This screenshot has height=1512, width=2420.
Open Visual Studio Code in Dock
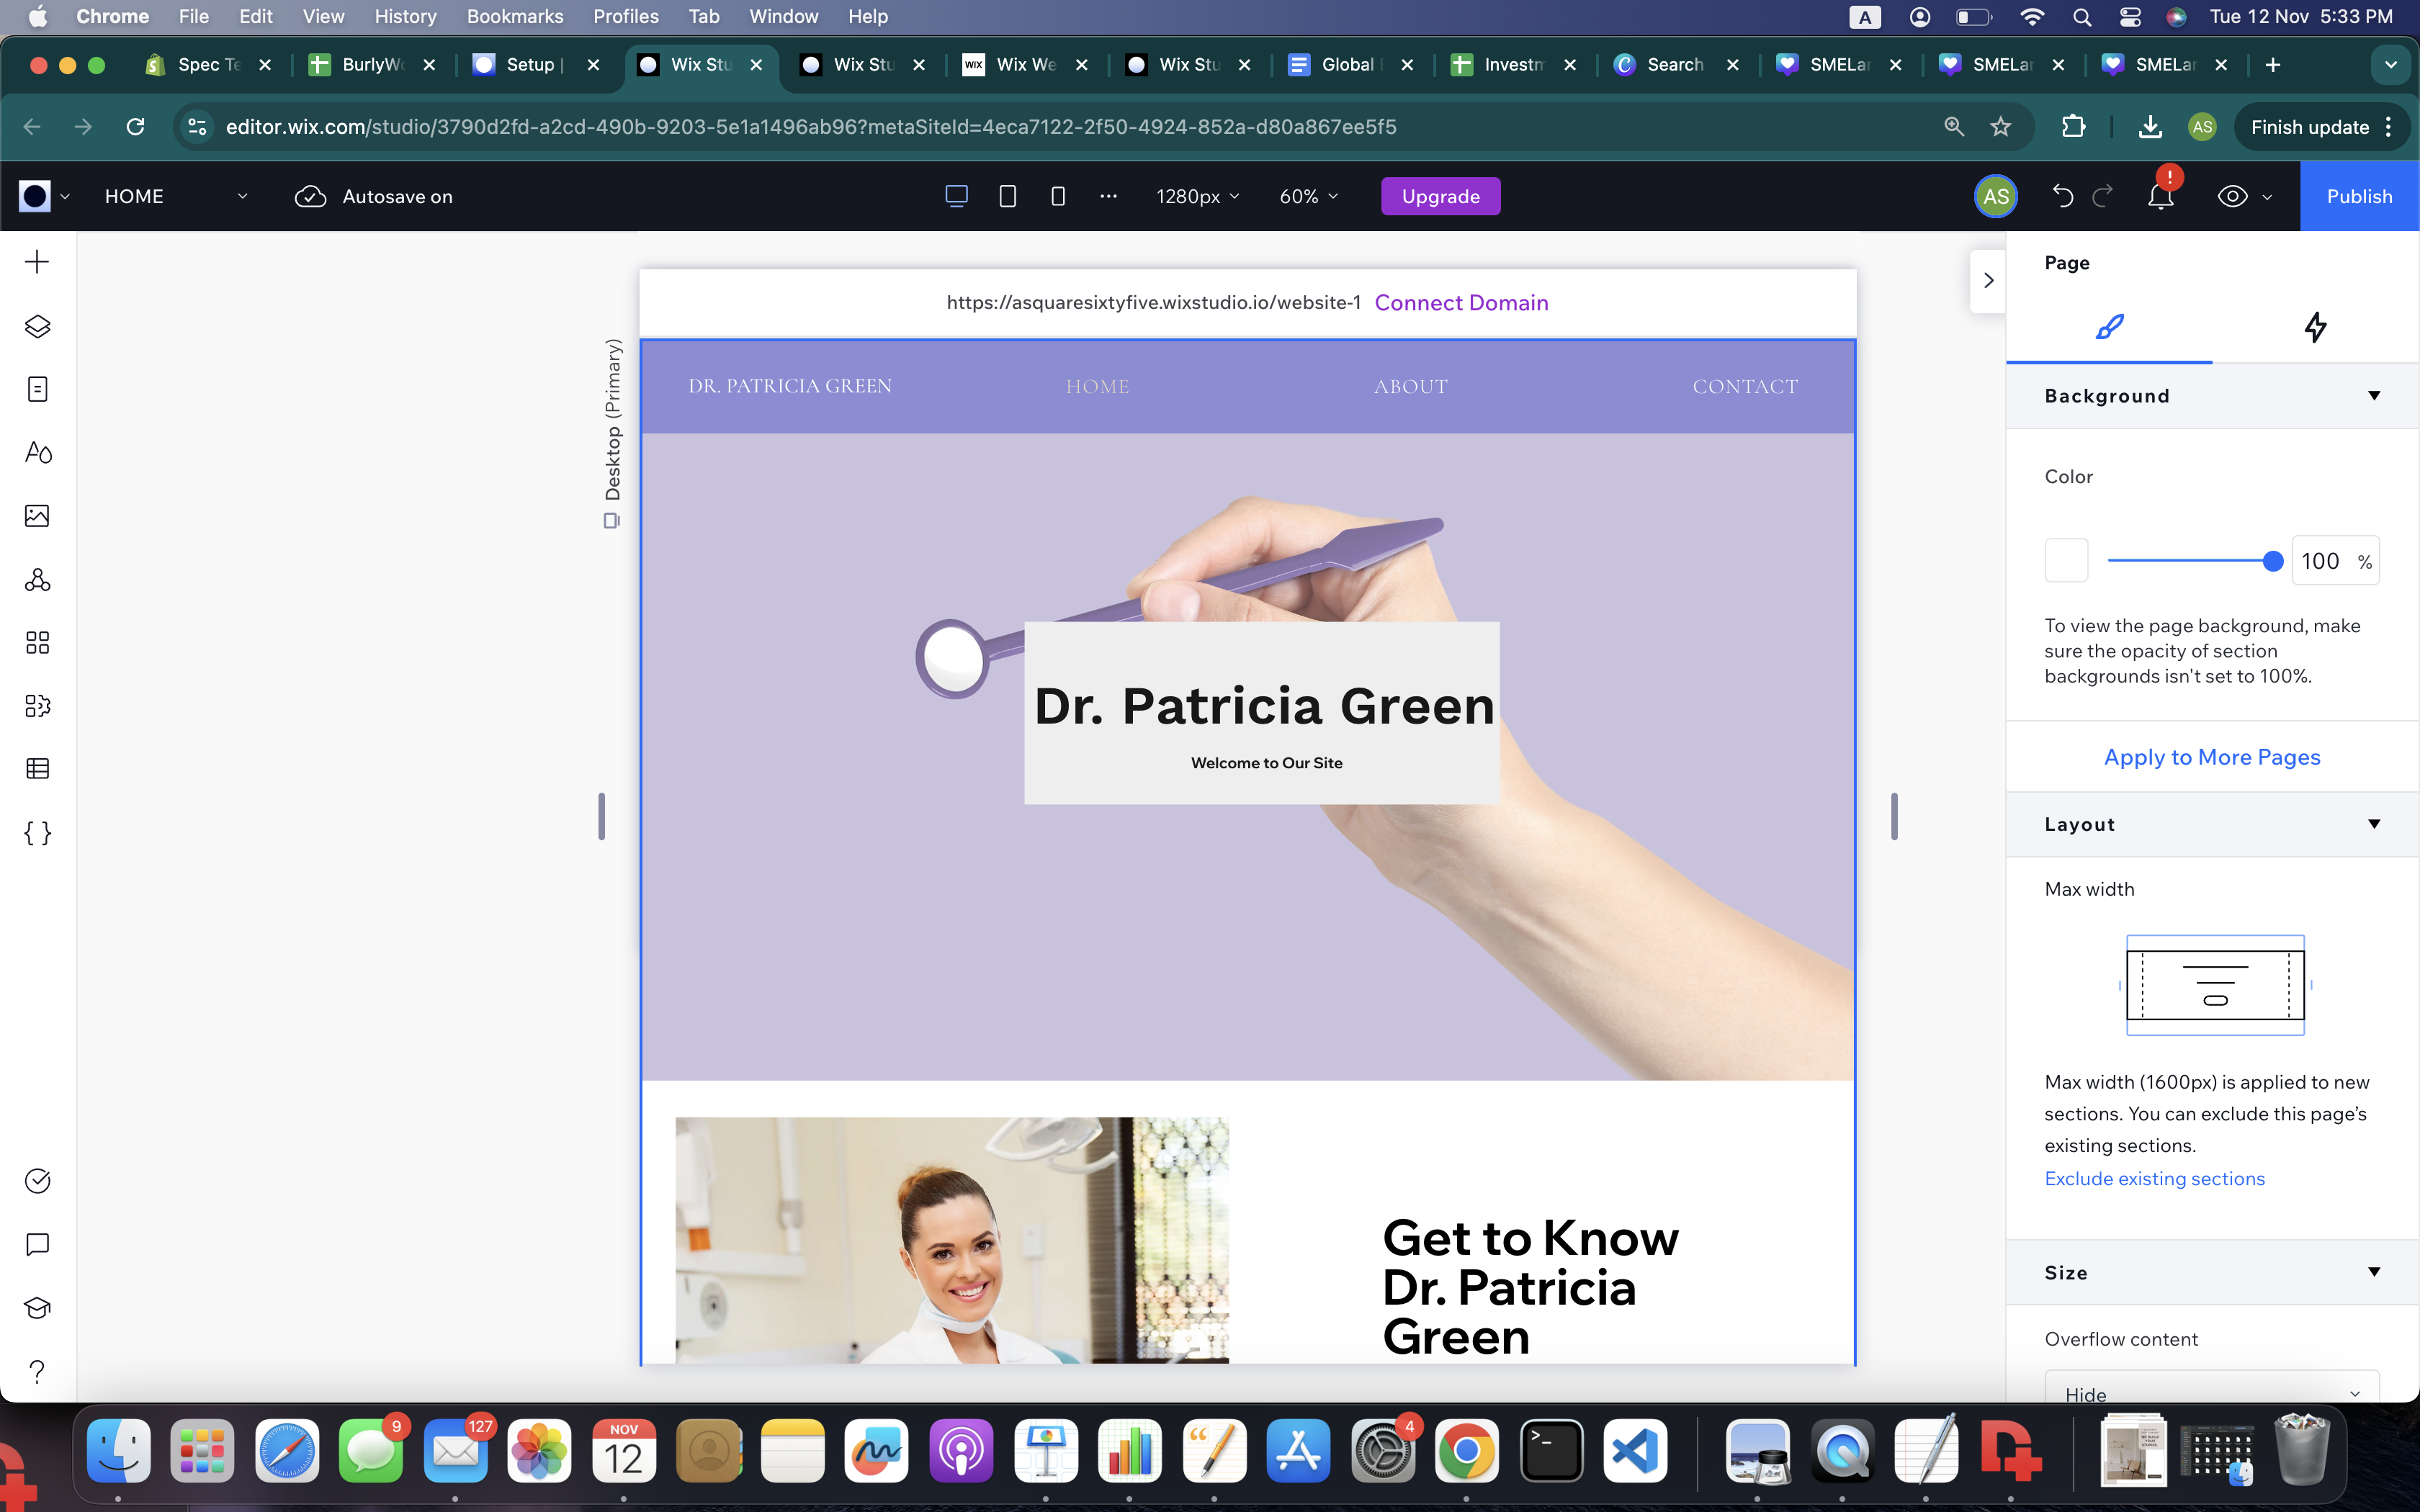click(x=1635, y=1450)
